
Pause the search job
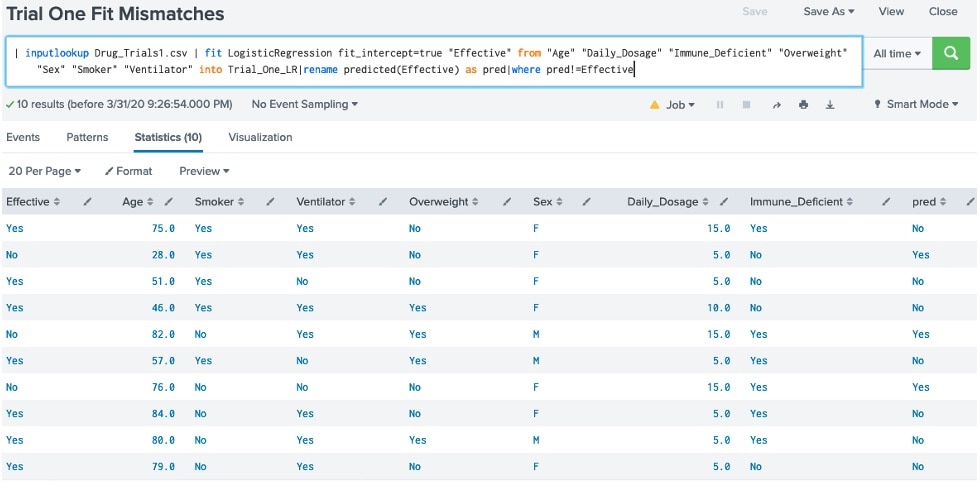[x=720, y=105]
